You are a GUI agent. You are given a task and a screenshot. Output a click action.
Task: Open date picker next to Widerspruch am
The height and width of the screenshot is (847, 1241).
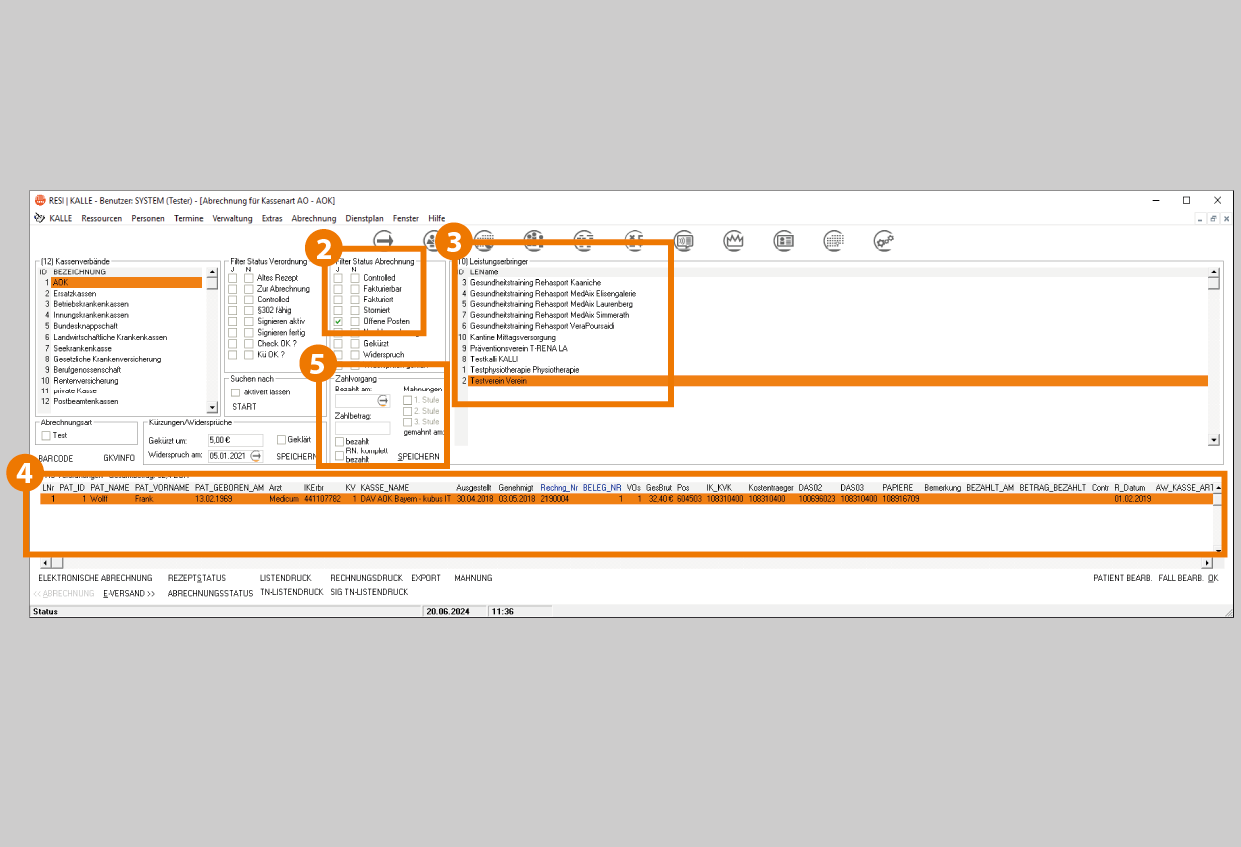(256, 455)
